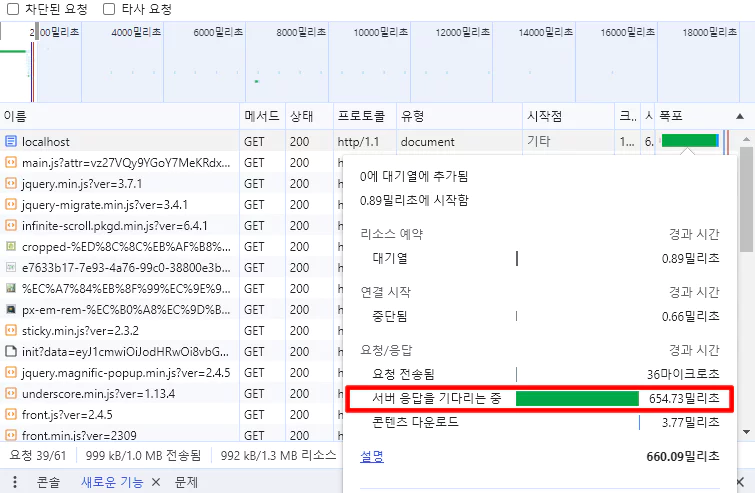
Task: Click script icon beside main.js row
Action: click(x=11, y=162)
